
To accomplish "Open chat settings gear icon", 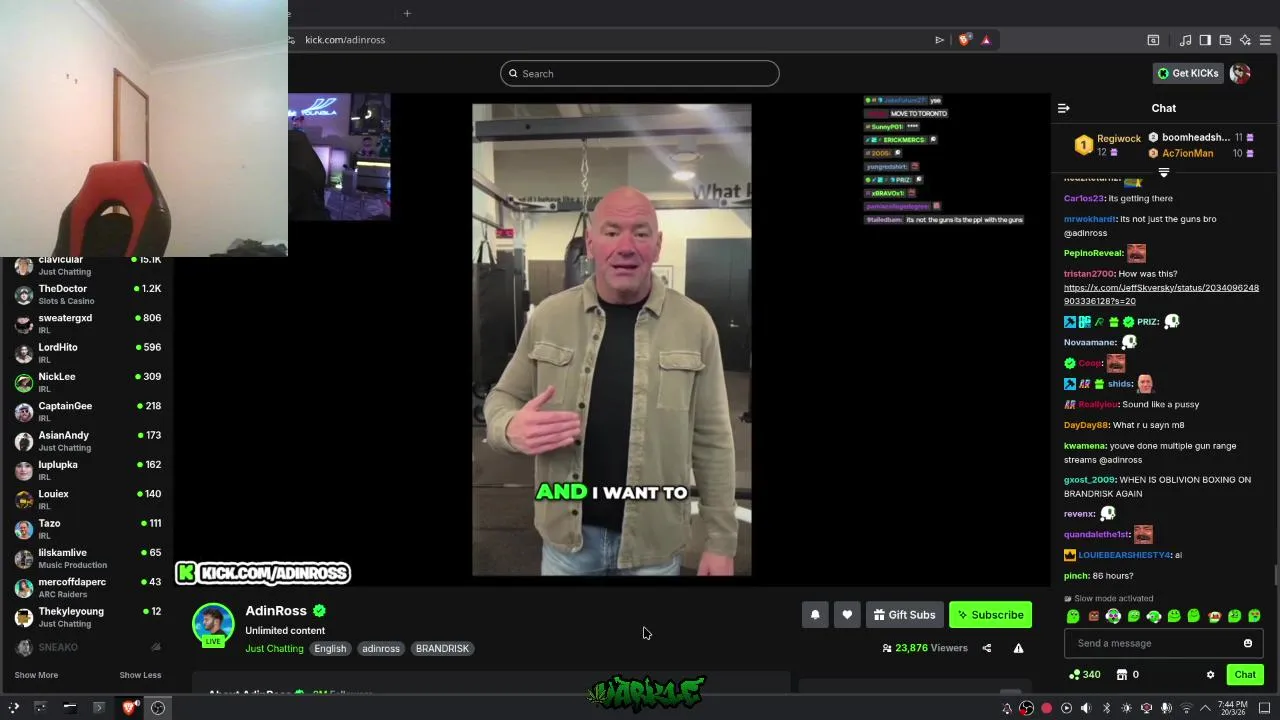I will (x=1210, y=675).
